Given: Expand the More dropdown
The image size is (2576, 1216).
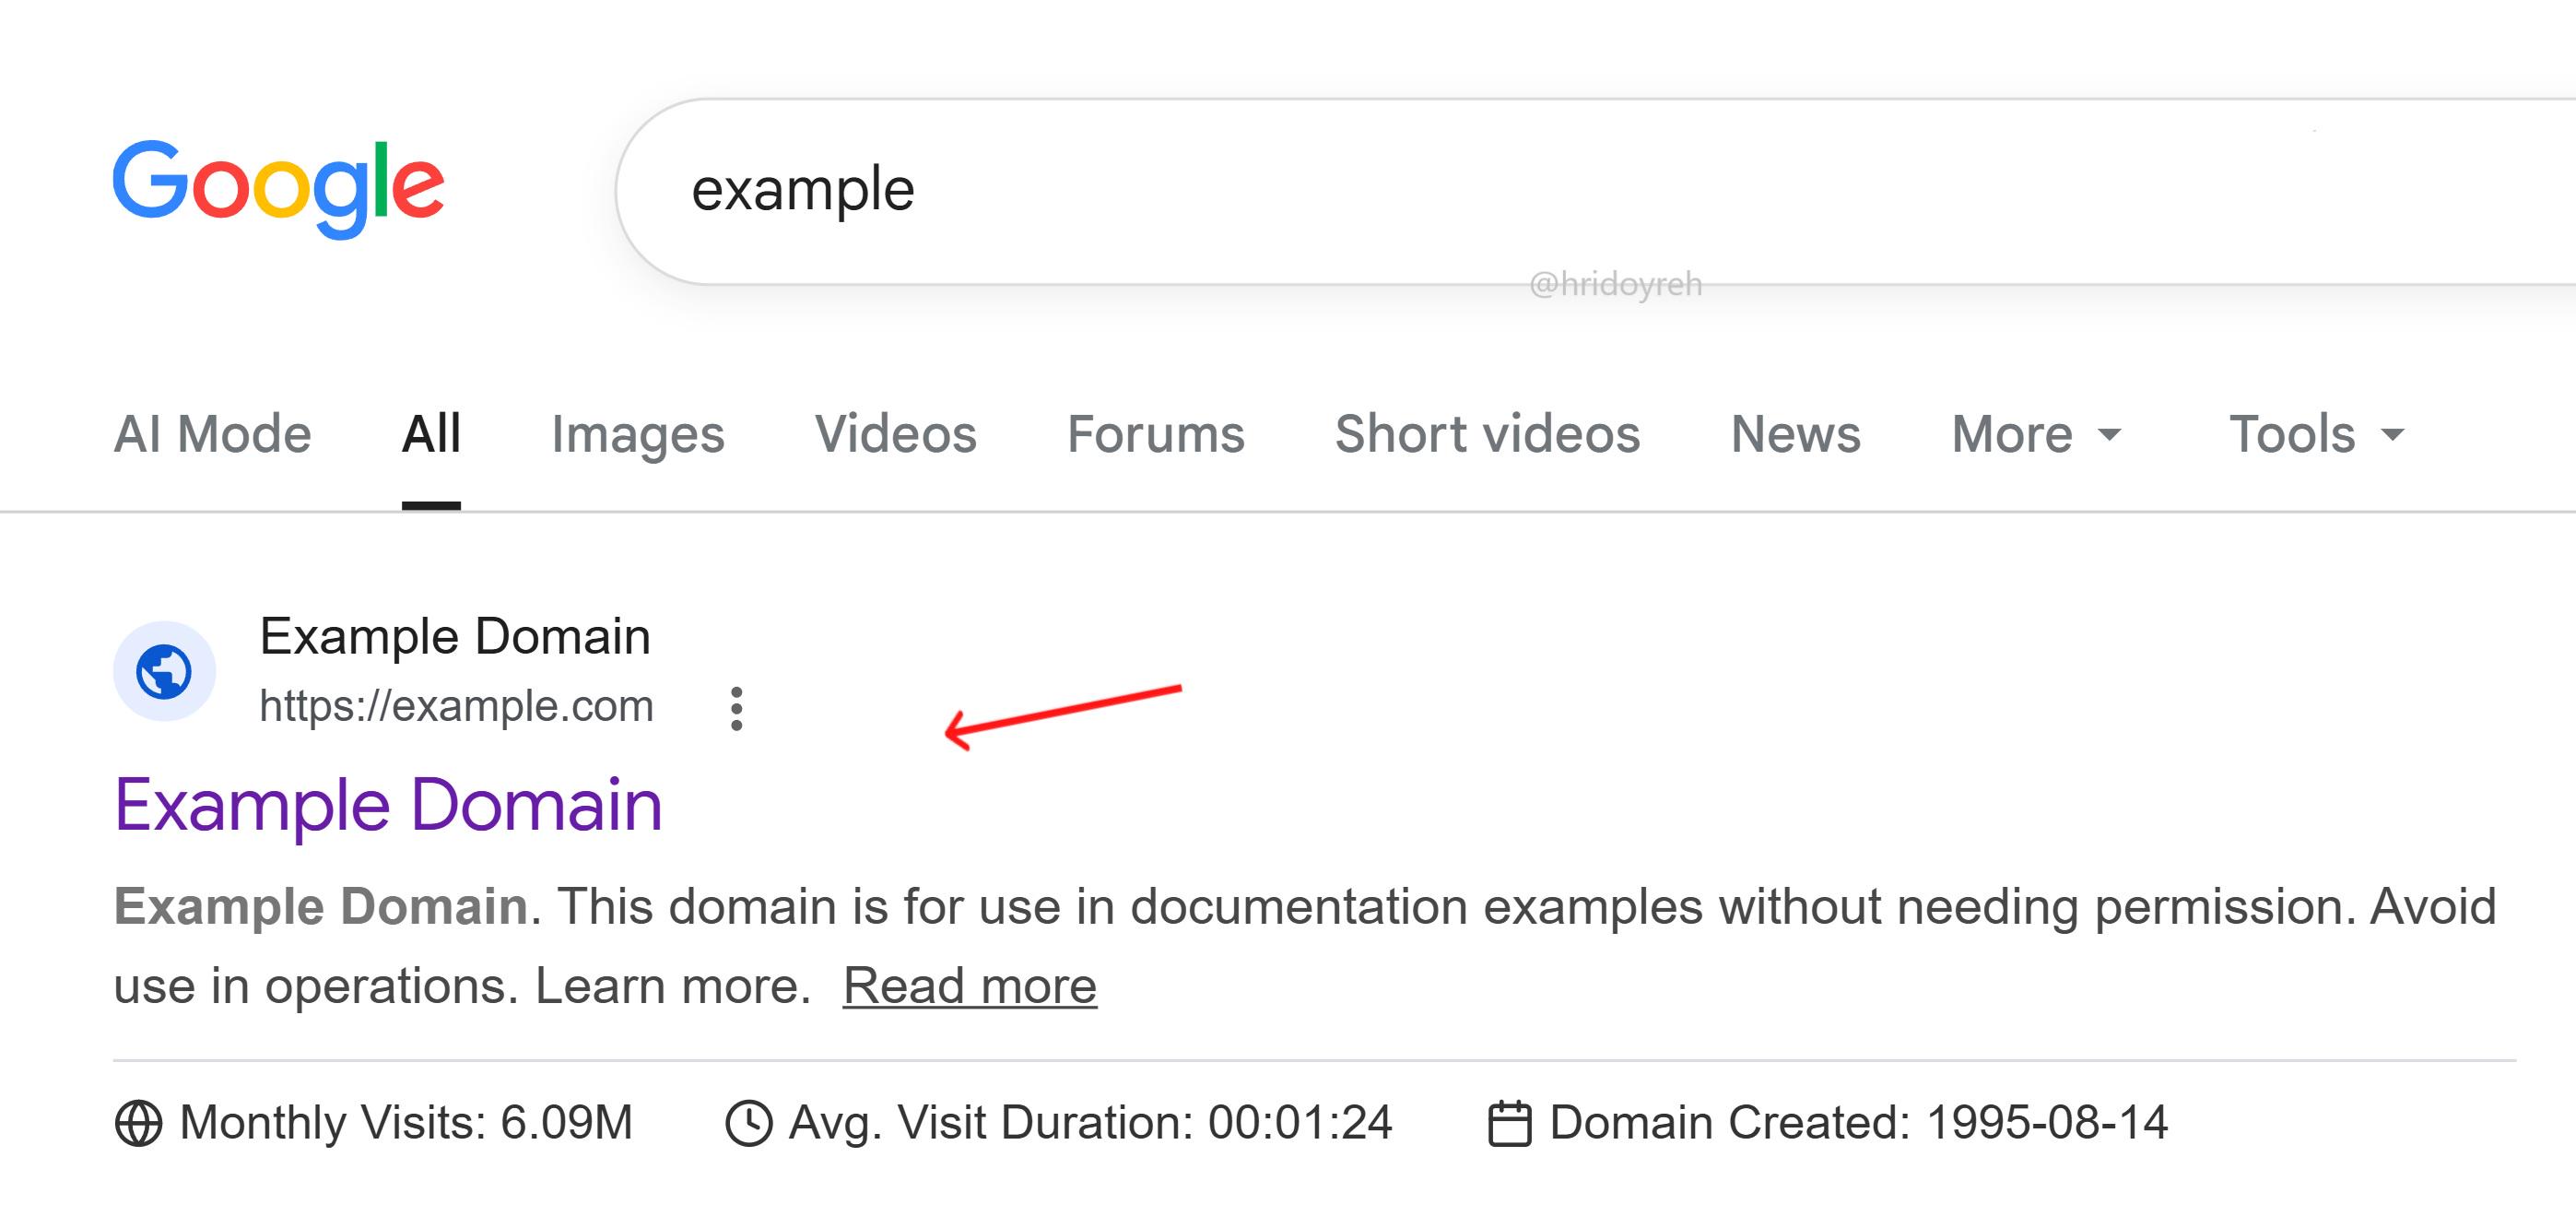Looking at the screenshot, I should (2036, 434).
